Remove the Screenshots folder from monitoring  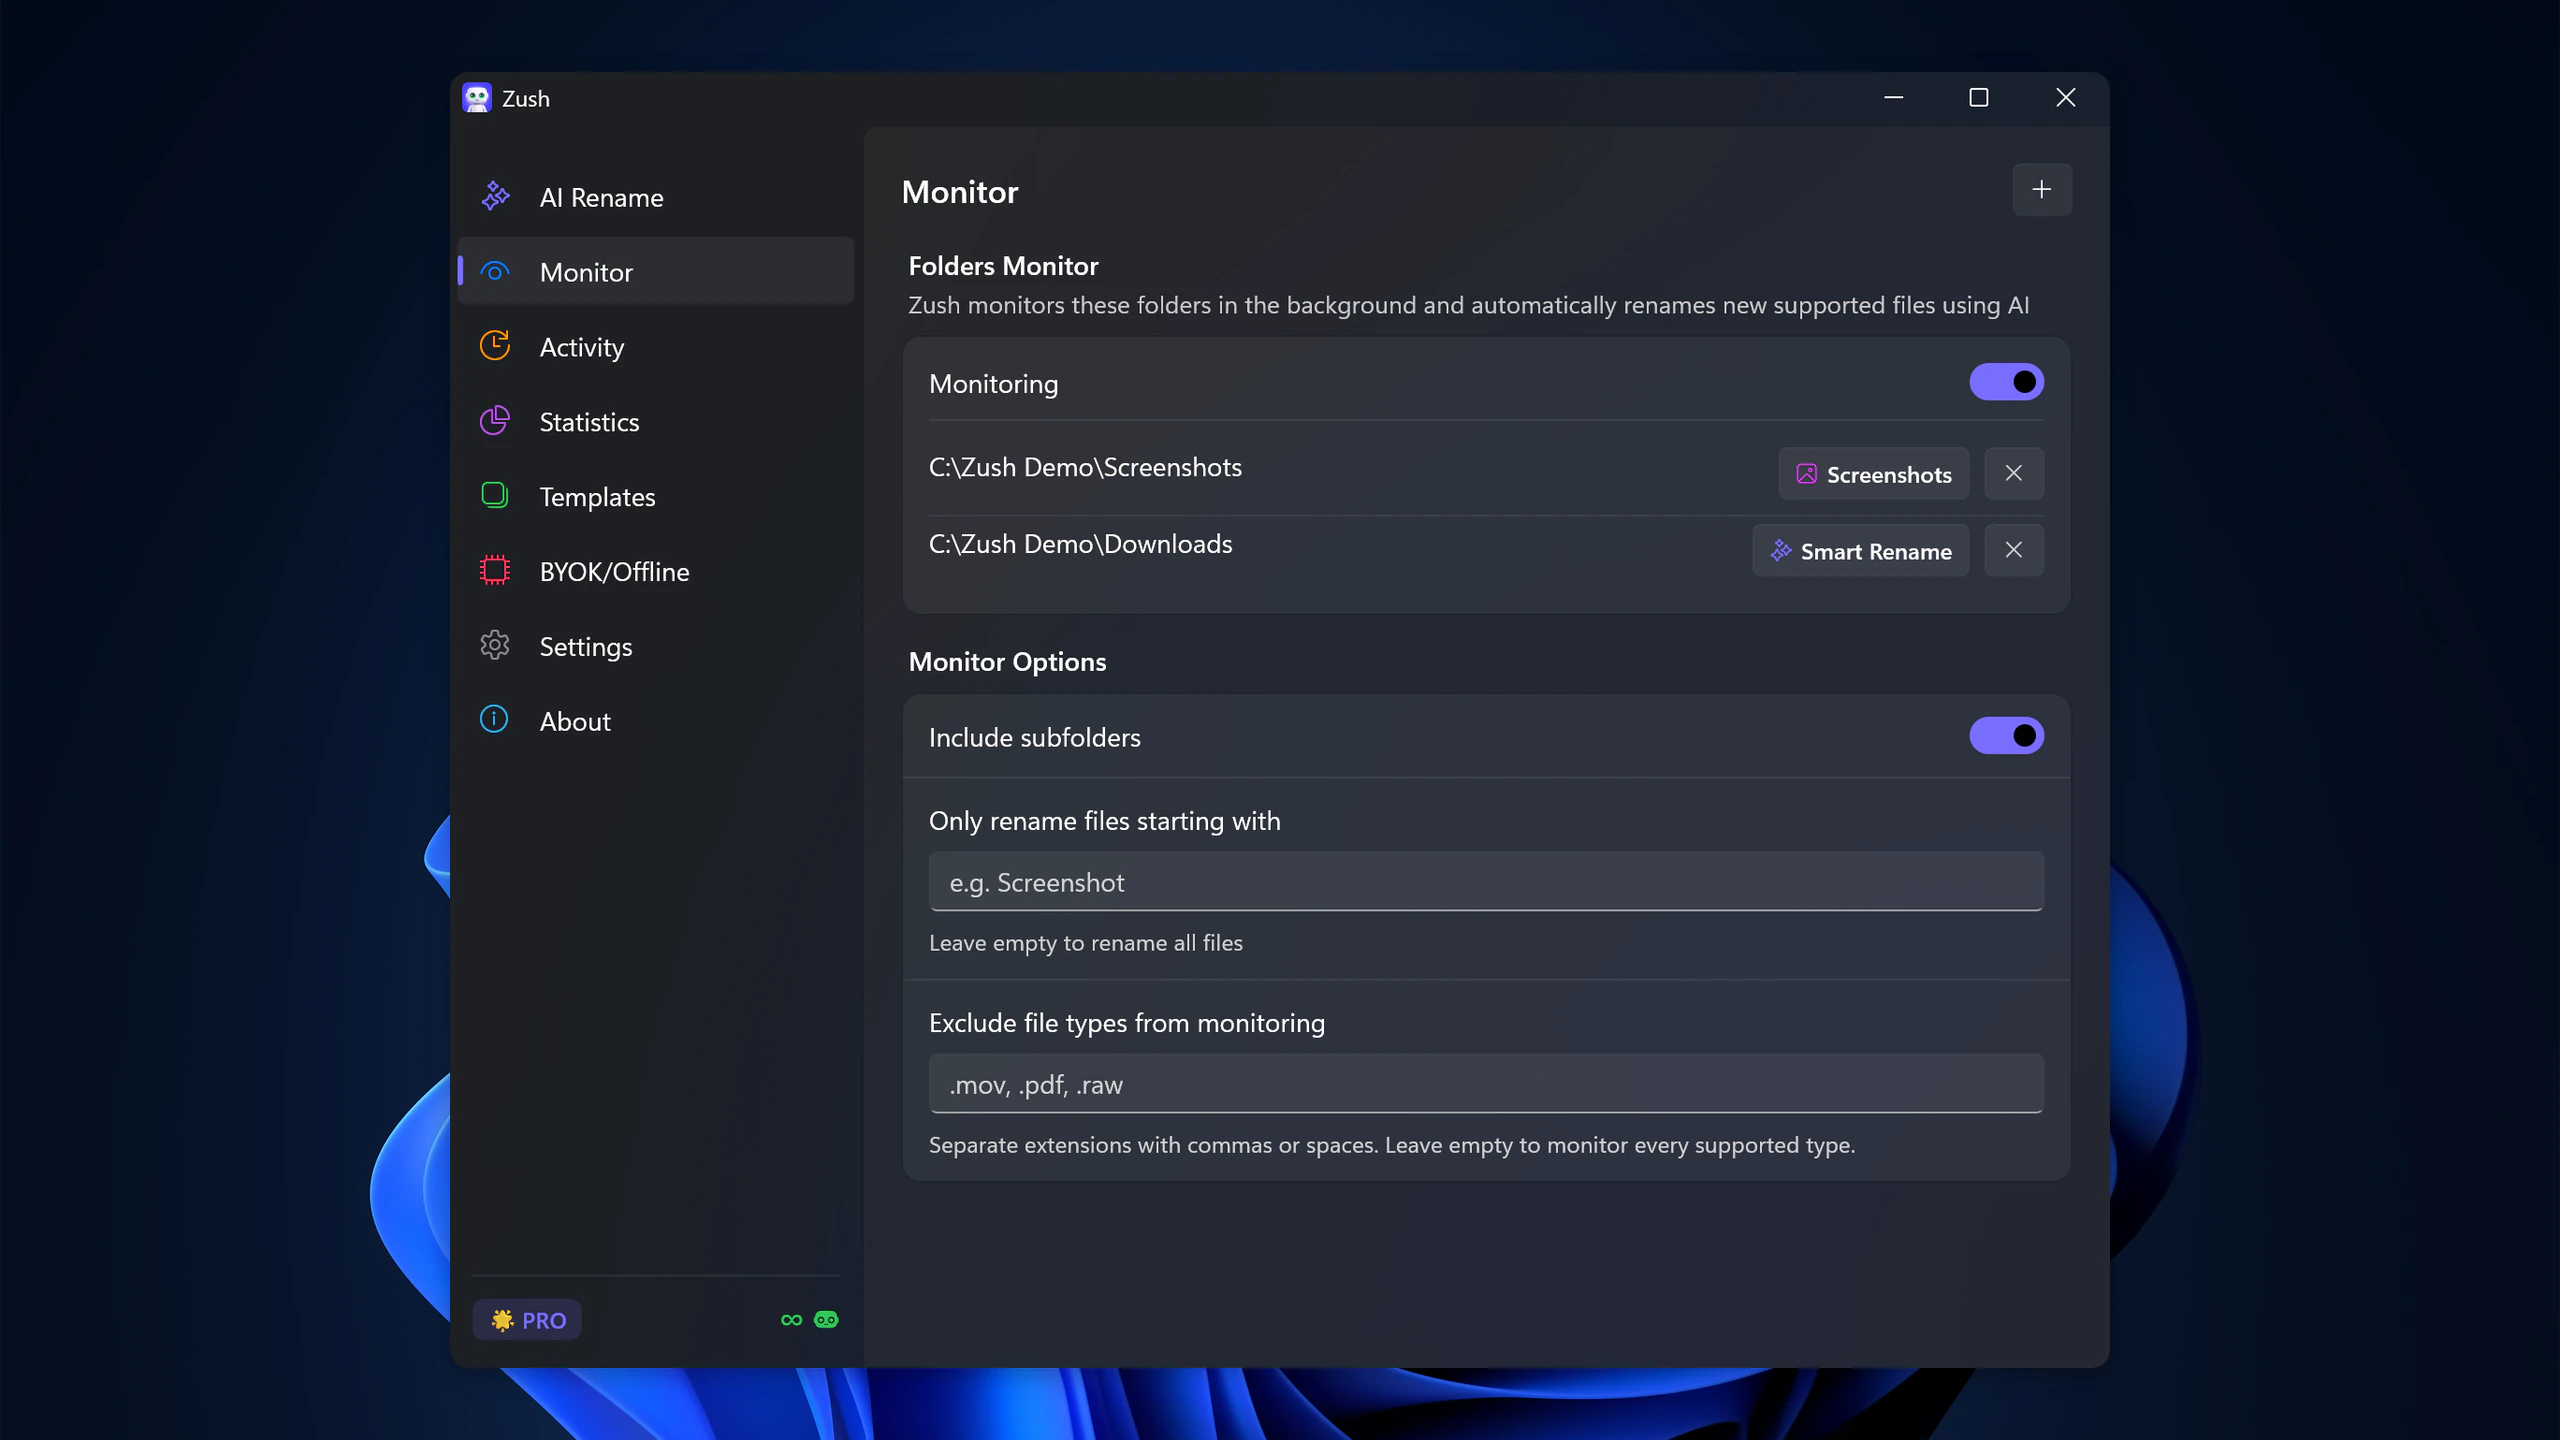pos(2014,473)
